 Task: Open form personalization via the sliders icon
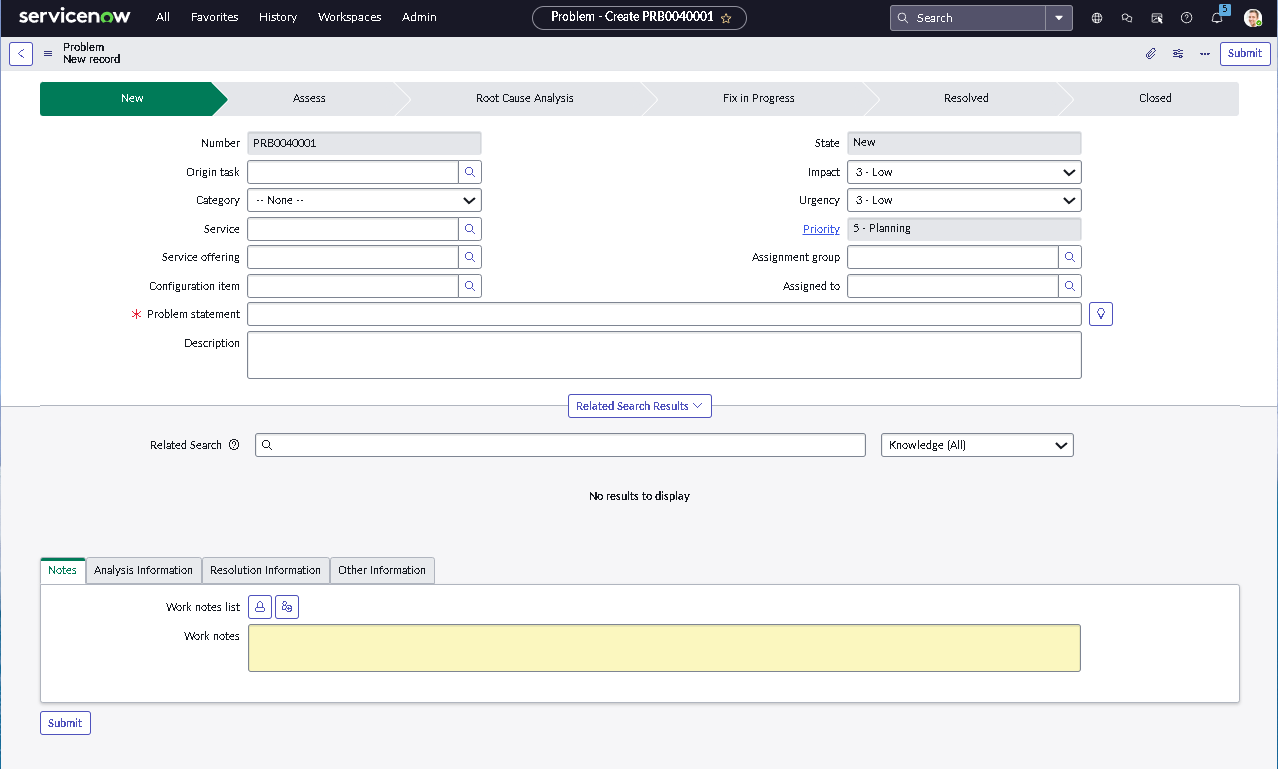(x=1177, y=53)
